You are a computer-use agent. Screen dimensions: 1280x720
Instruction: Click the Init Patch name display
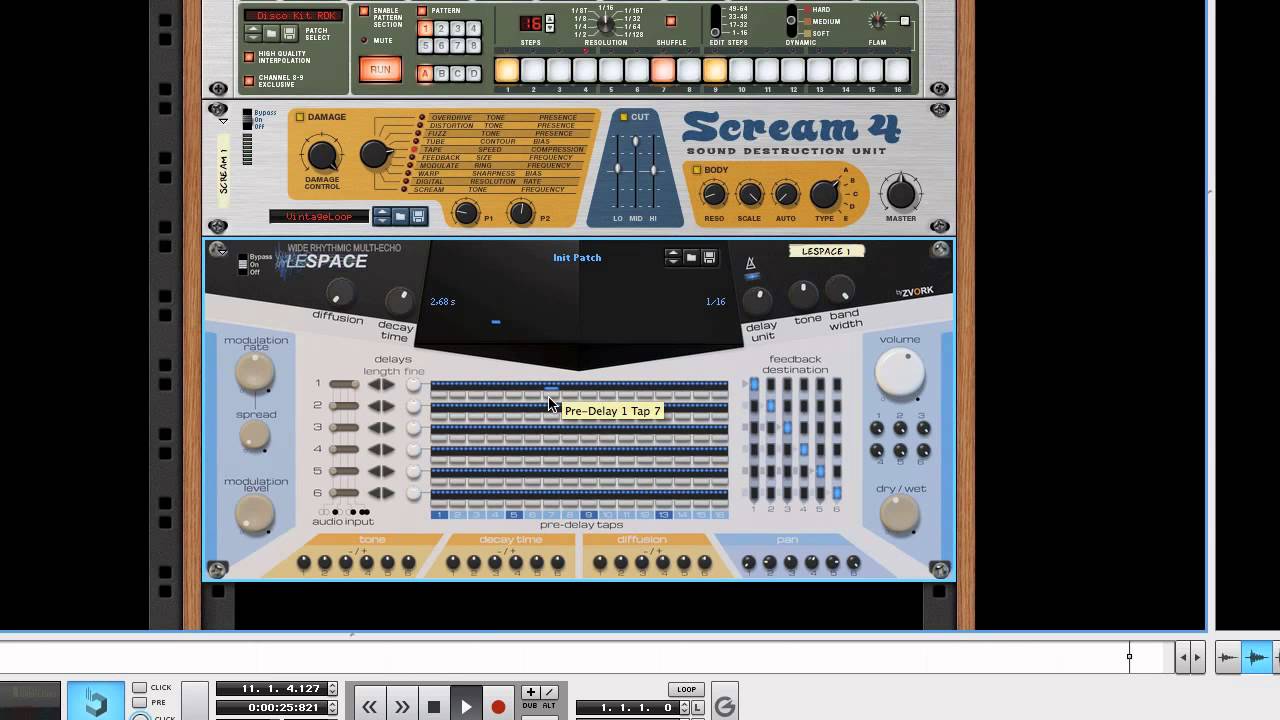[577, 257]
